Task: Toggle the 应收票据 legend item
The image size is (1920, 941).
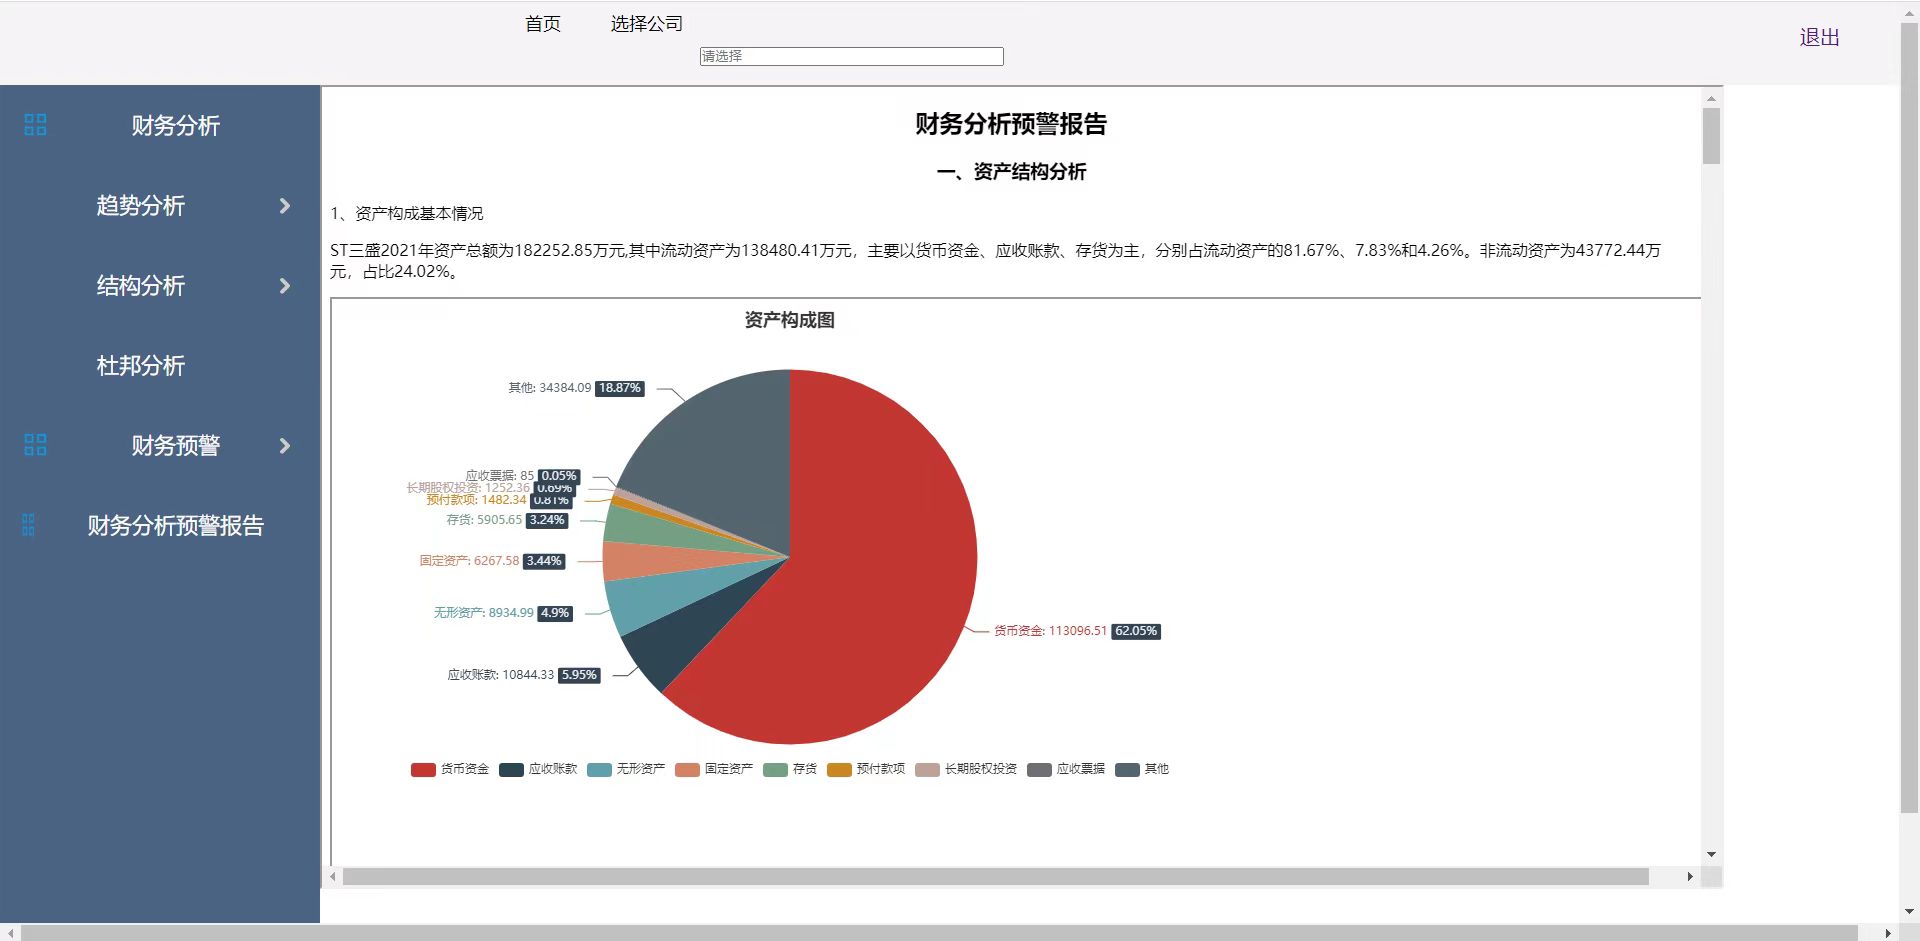Action: pos(1067,769)
